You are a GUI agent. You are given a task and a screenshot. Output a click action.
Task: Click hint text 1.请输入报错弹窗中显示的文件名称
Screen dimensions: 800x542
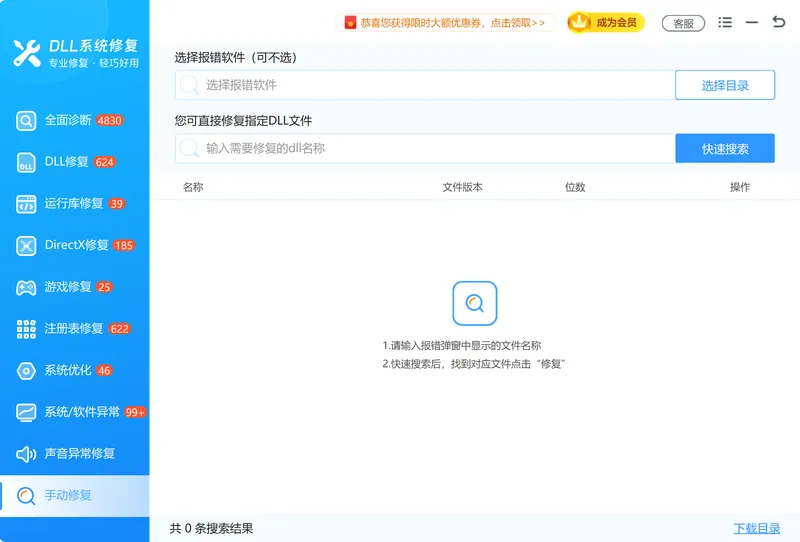[462, 346]
